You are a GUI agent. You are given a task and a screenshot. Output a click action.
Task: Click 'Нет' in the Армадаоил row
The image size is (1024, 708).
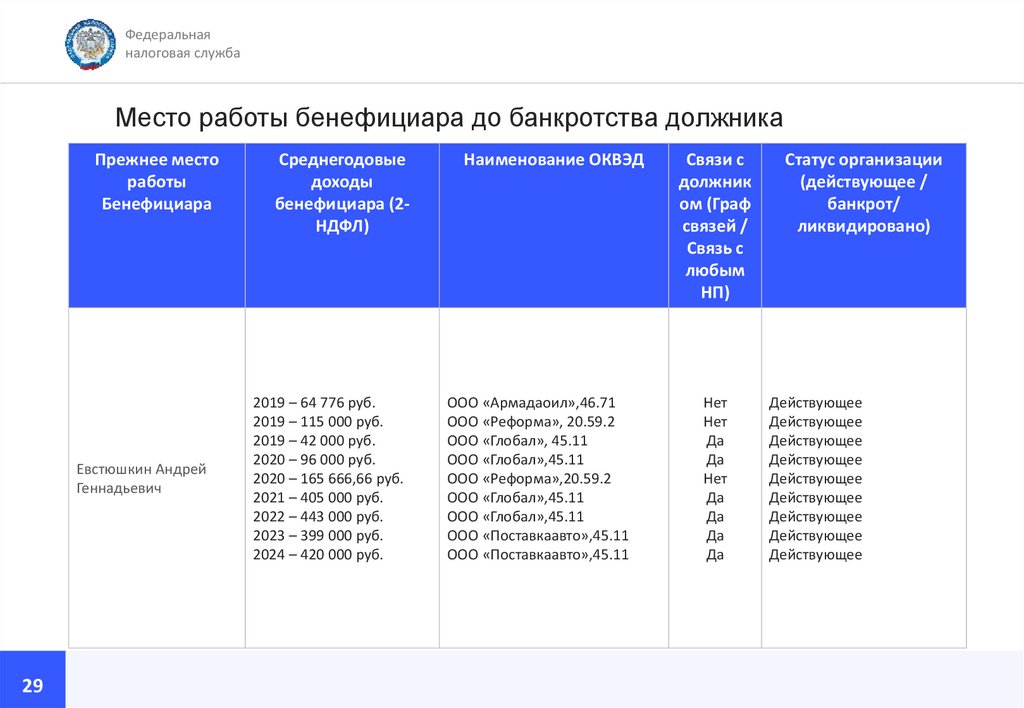715,403
